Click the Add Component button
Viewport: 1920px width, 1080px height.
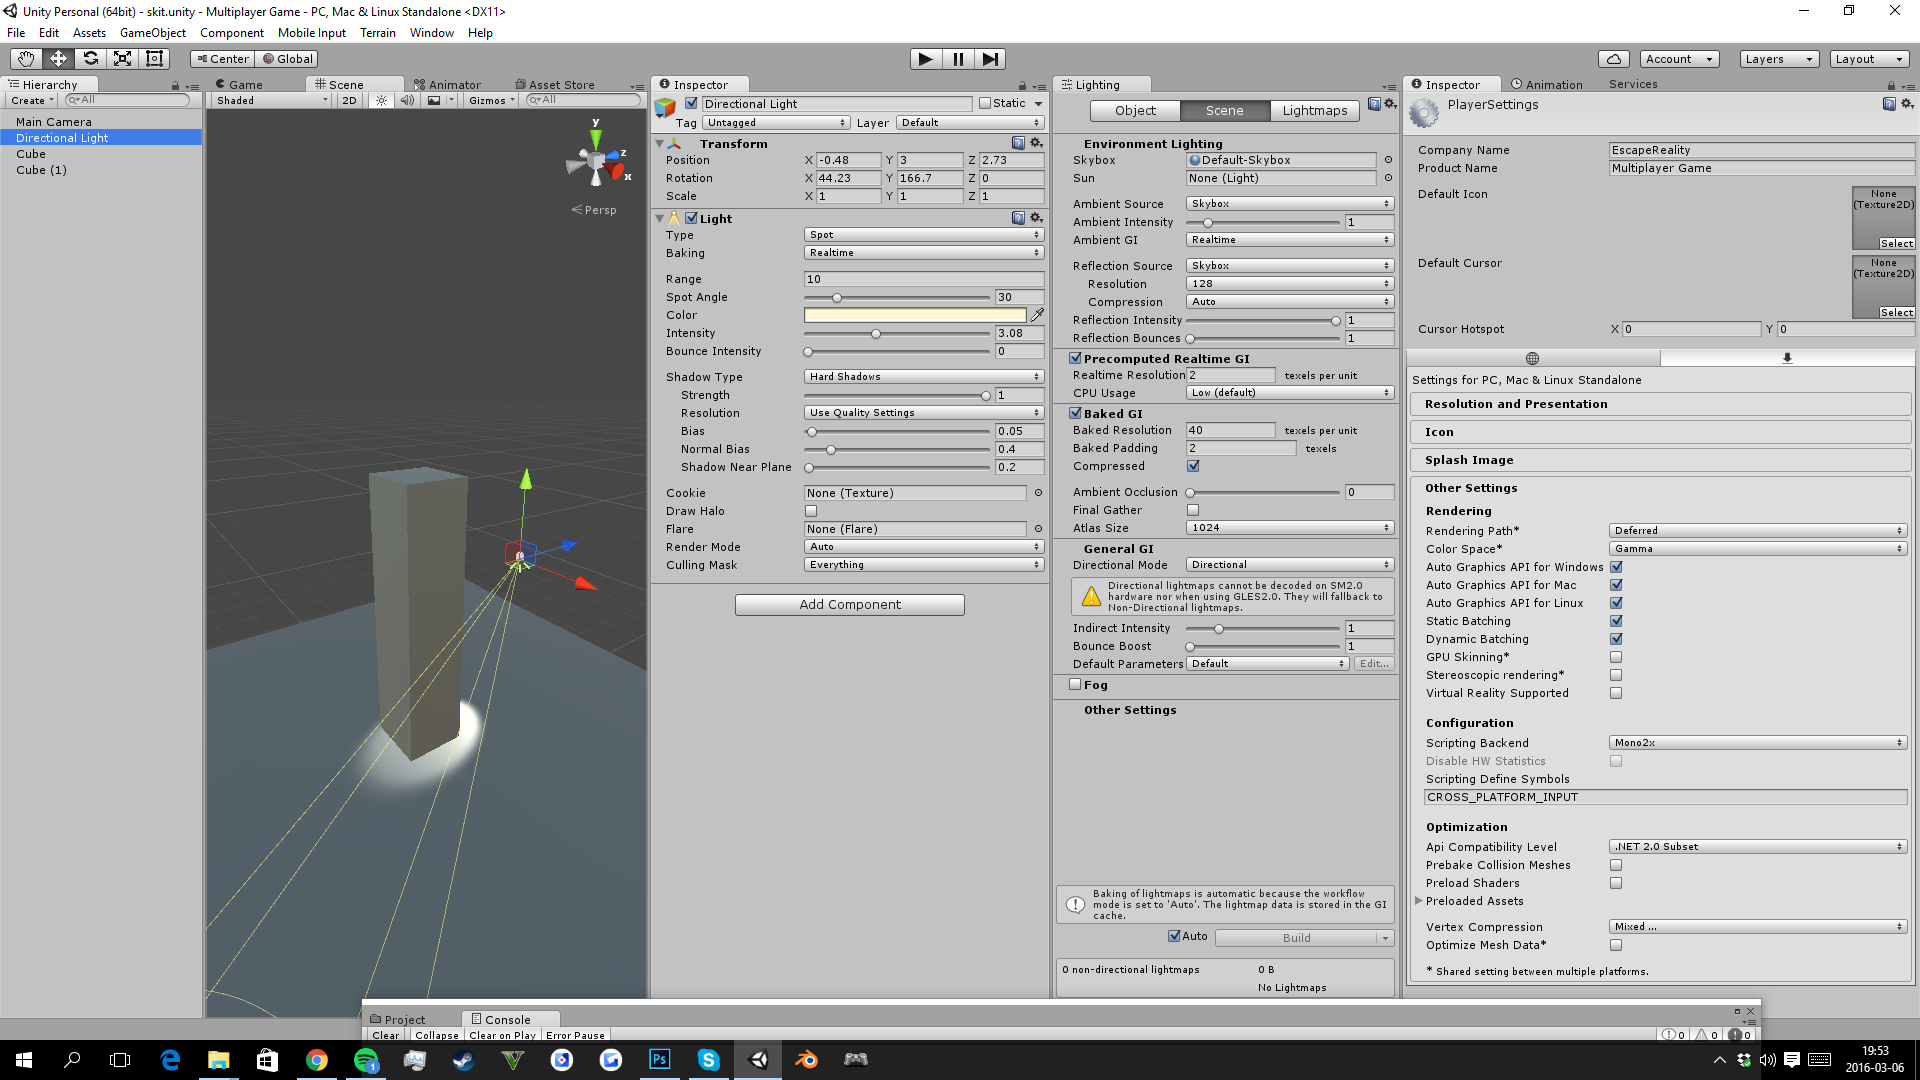[x=850, y=605]
